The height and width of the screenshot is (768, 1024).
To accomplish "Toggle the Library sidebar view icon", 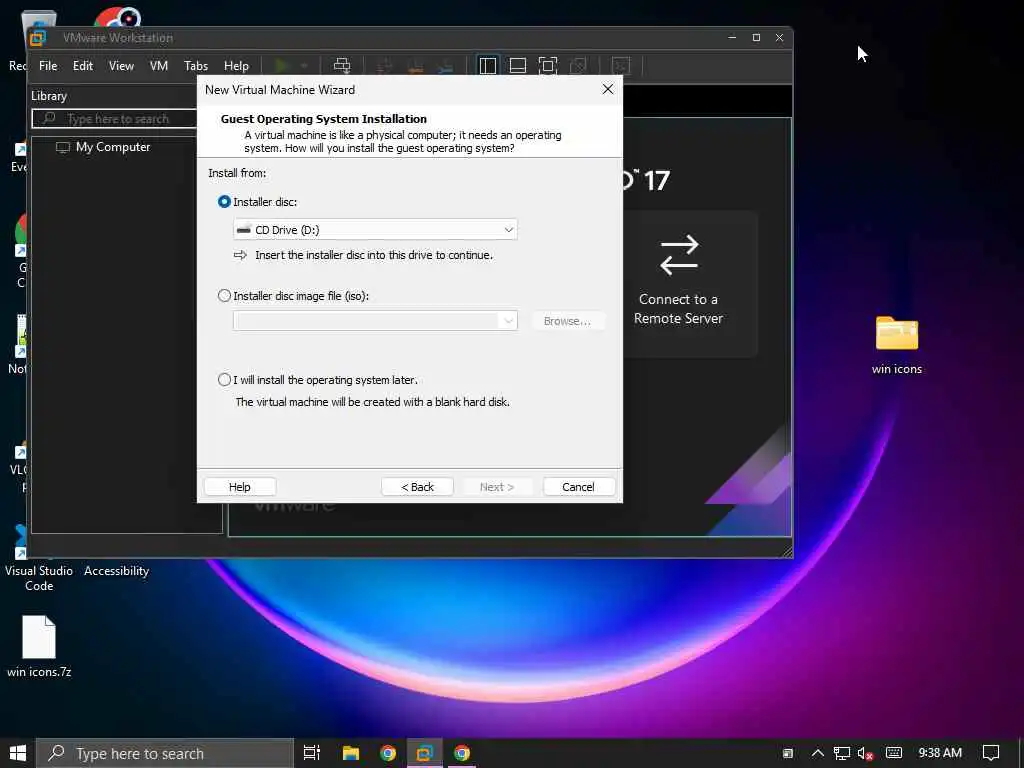I will pos(487,65).
